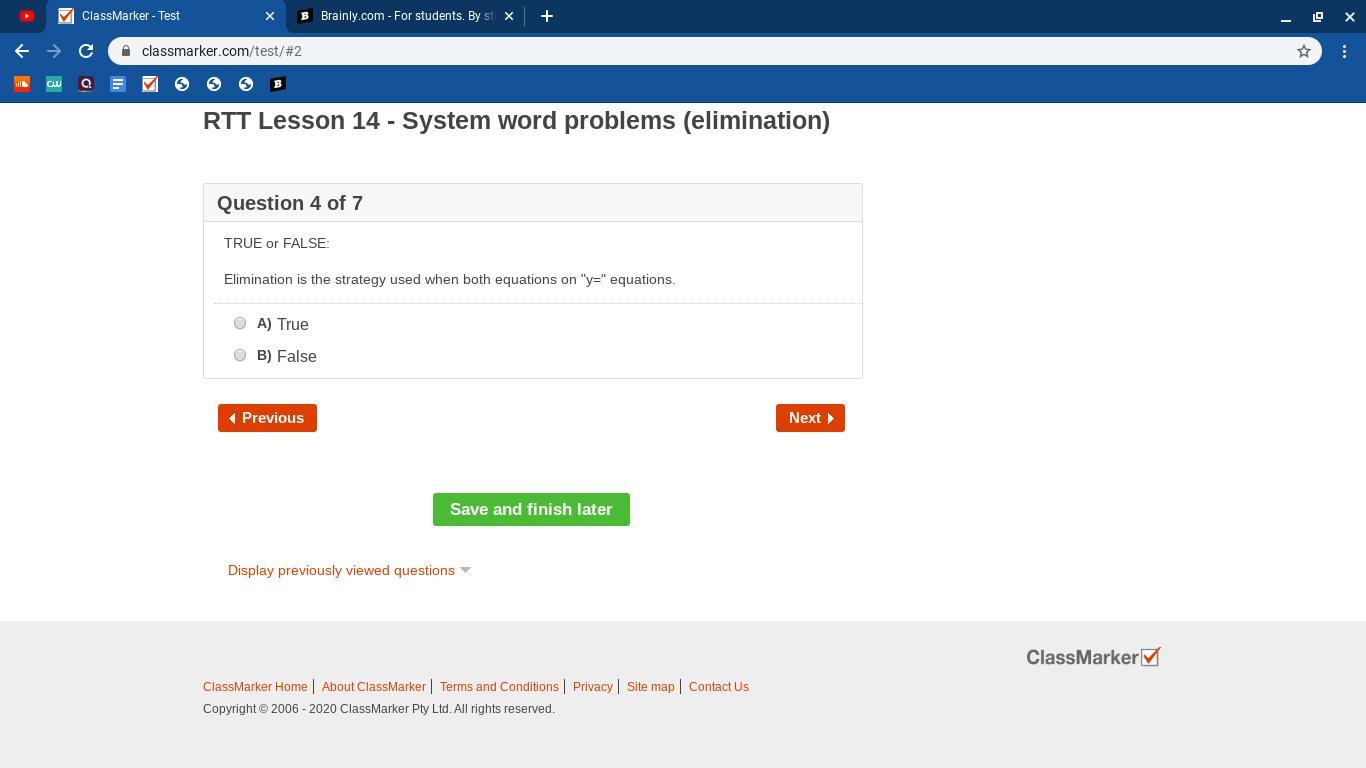Screen dimensions: 1366x768
Task: Select answer A) True
Action: [240, 323]
